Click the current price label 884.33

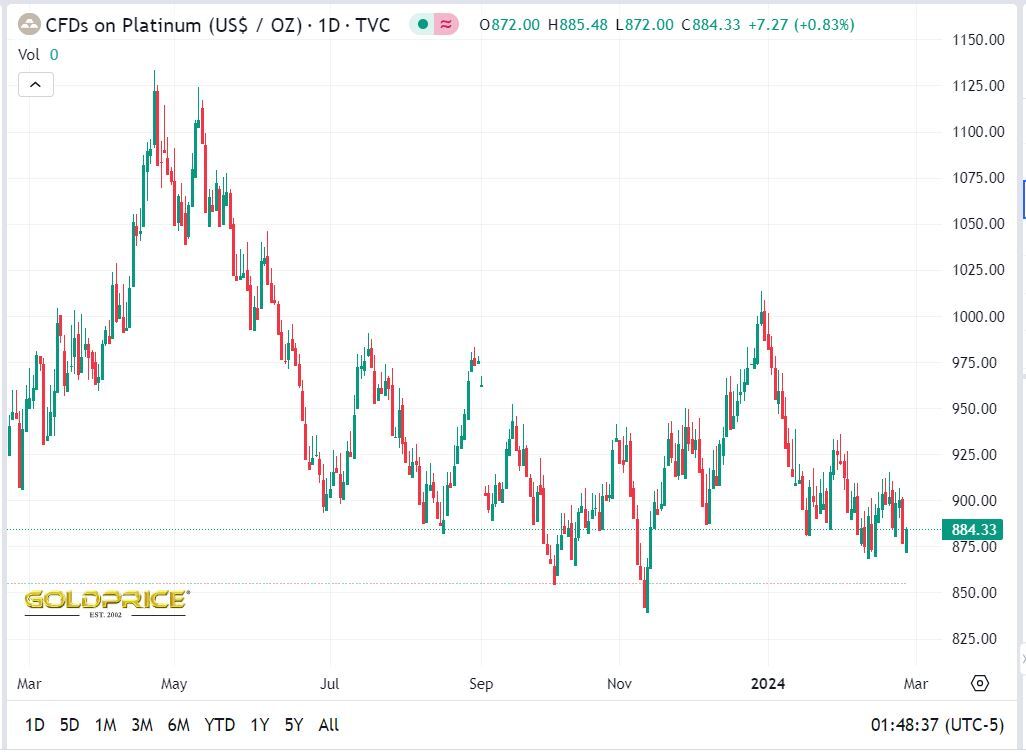tap(974, 529)
